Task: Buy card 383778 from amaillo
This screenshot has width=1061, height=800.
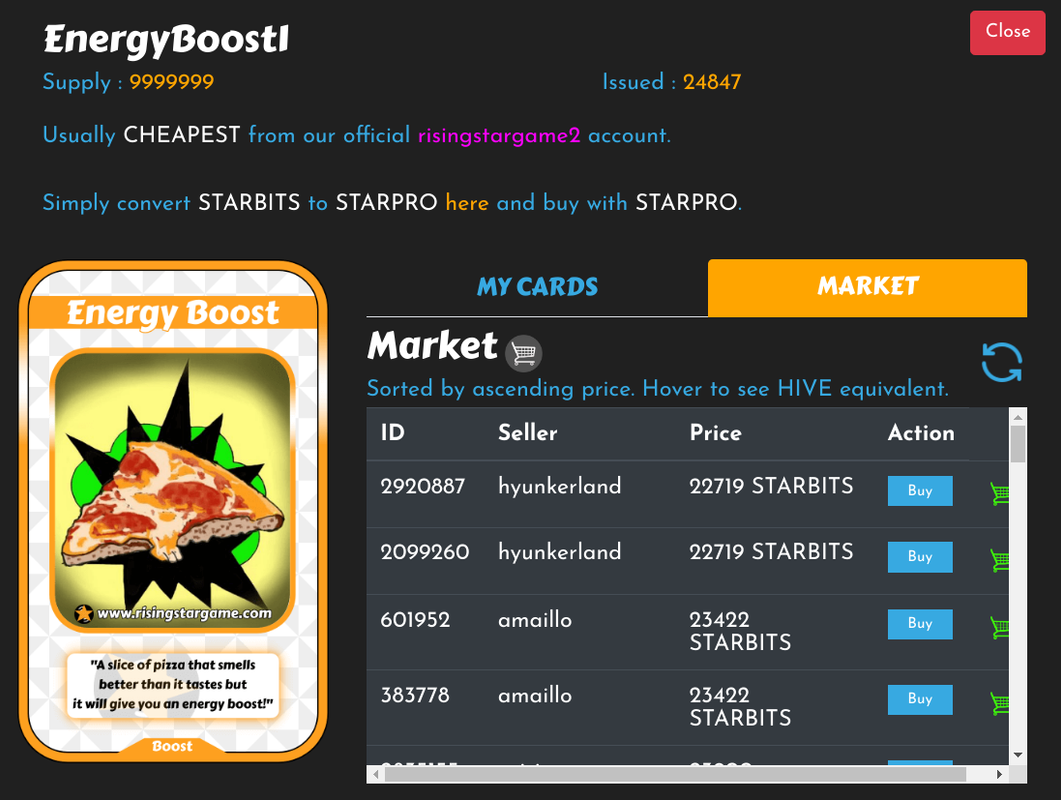Action: tap(920, 699)
